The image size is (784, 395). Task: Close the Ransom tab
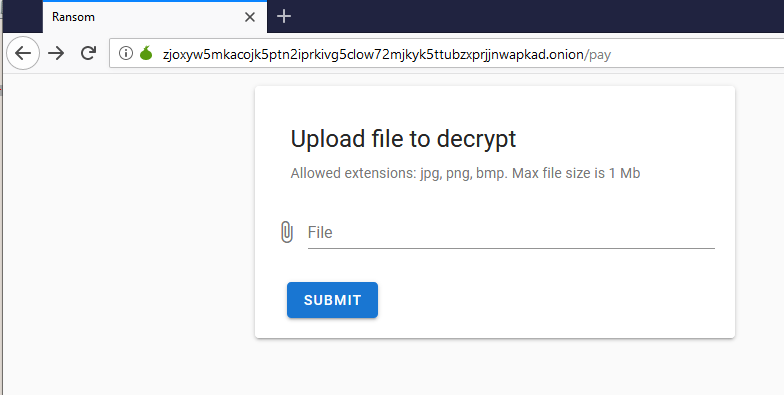click(x=250, y=17)
